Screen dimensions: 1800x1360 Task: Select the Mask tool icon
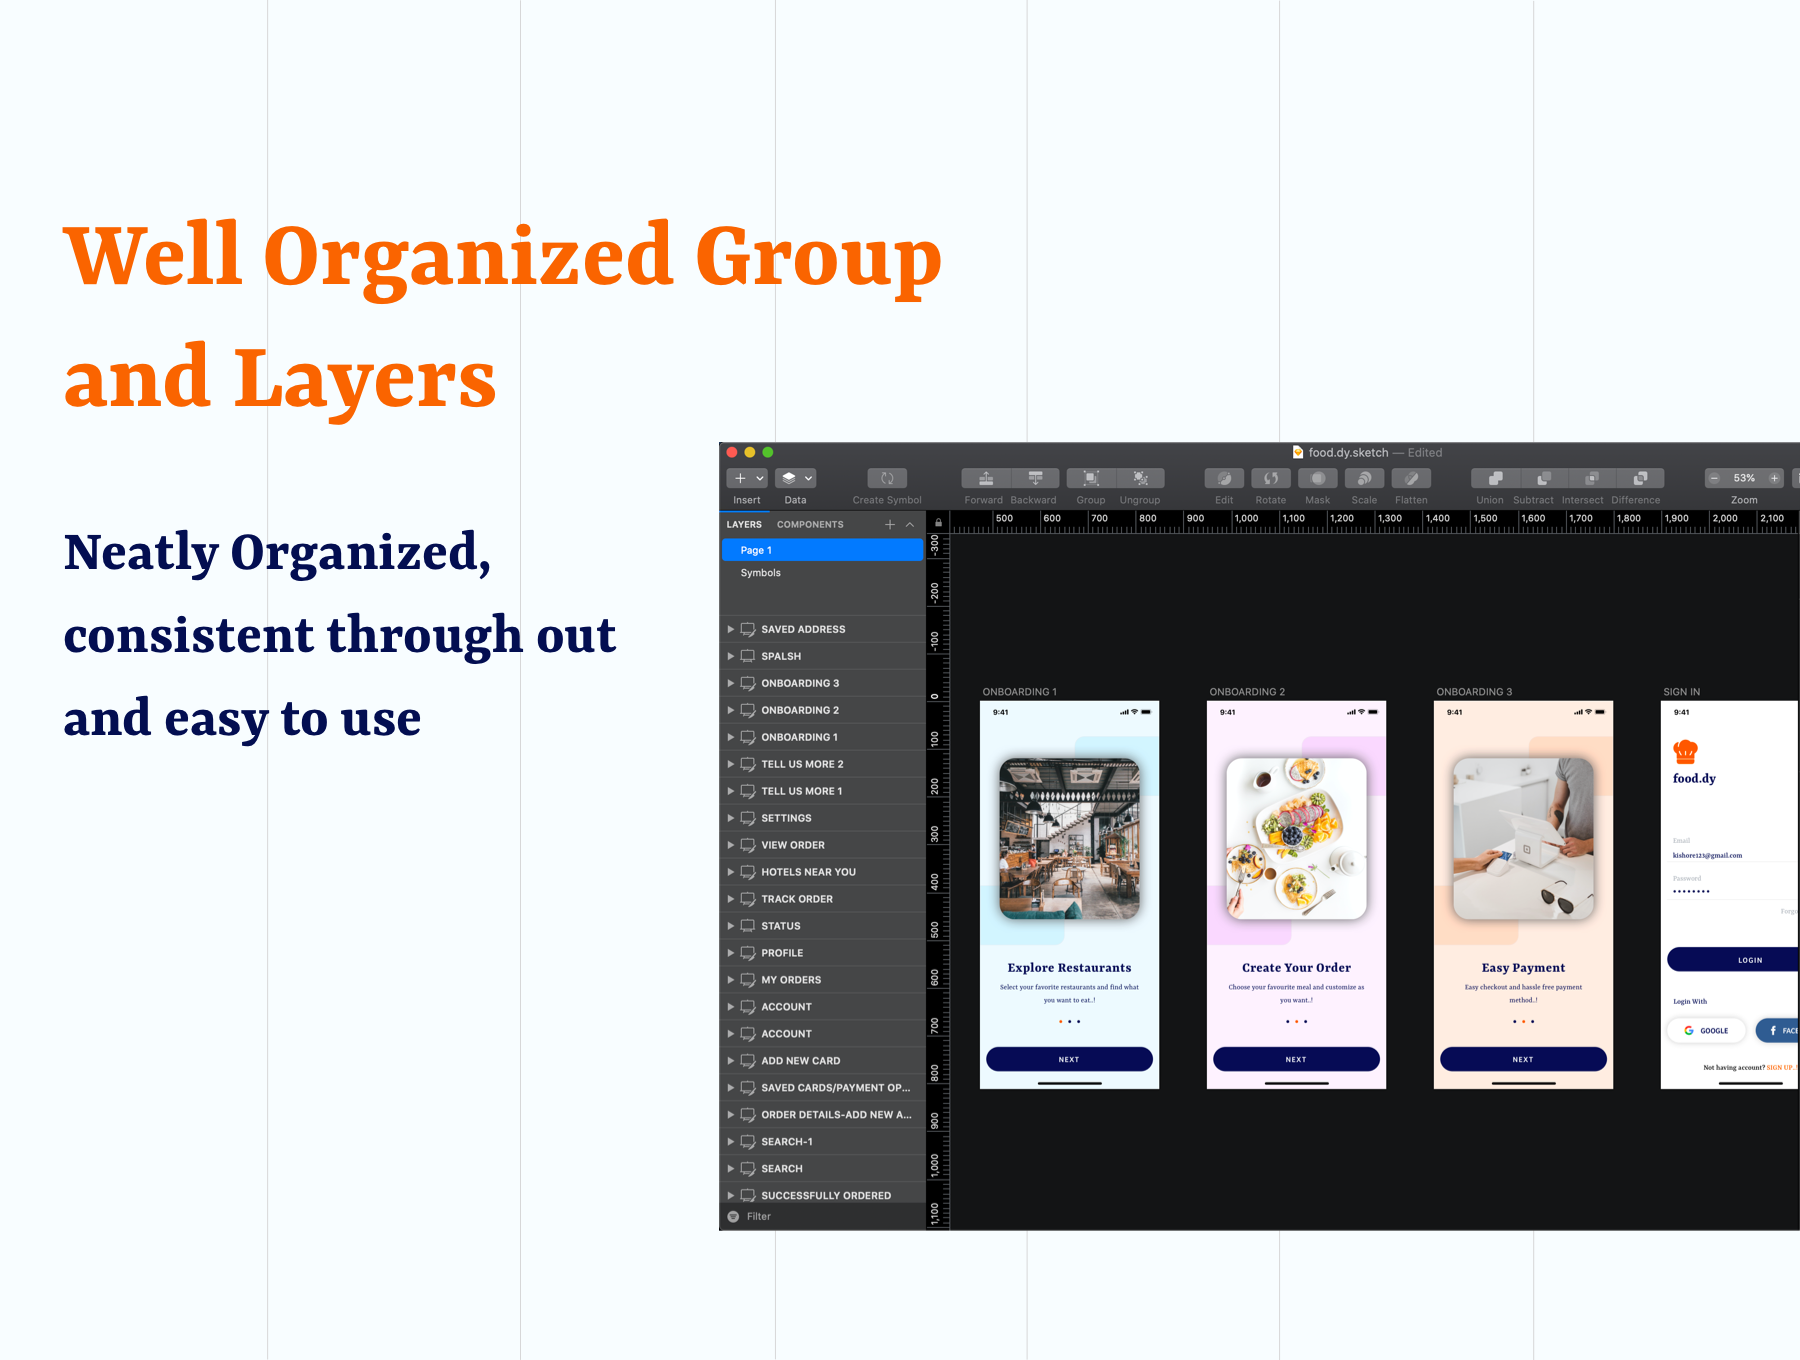[1318, 479]
